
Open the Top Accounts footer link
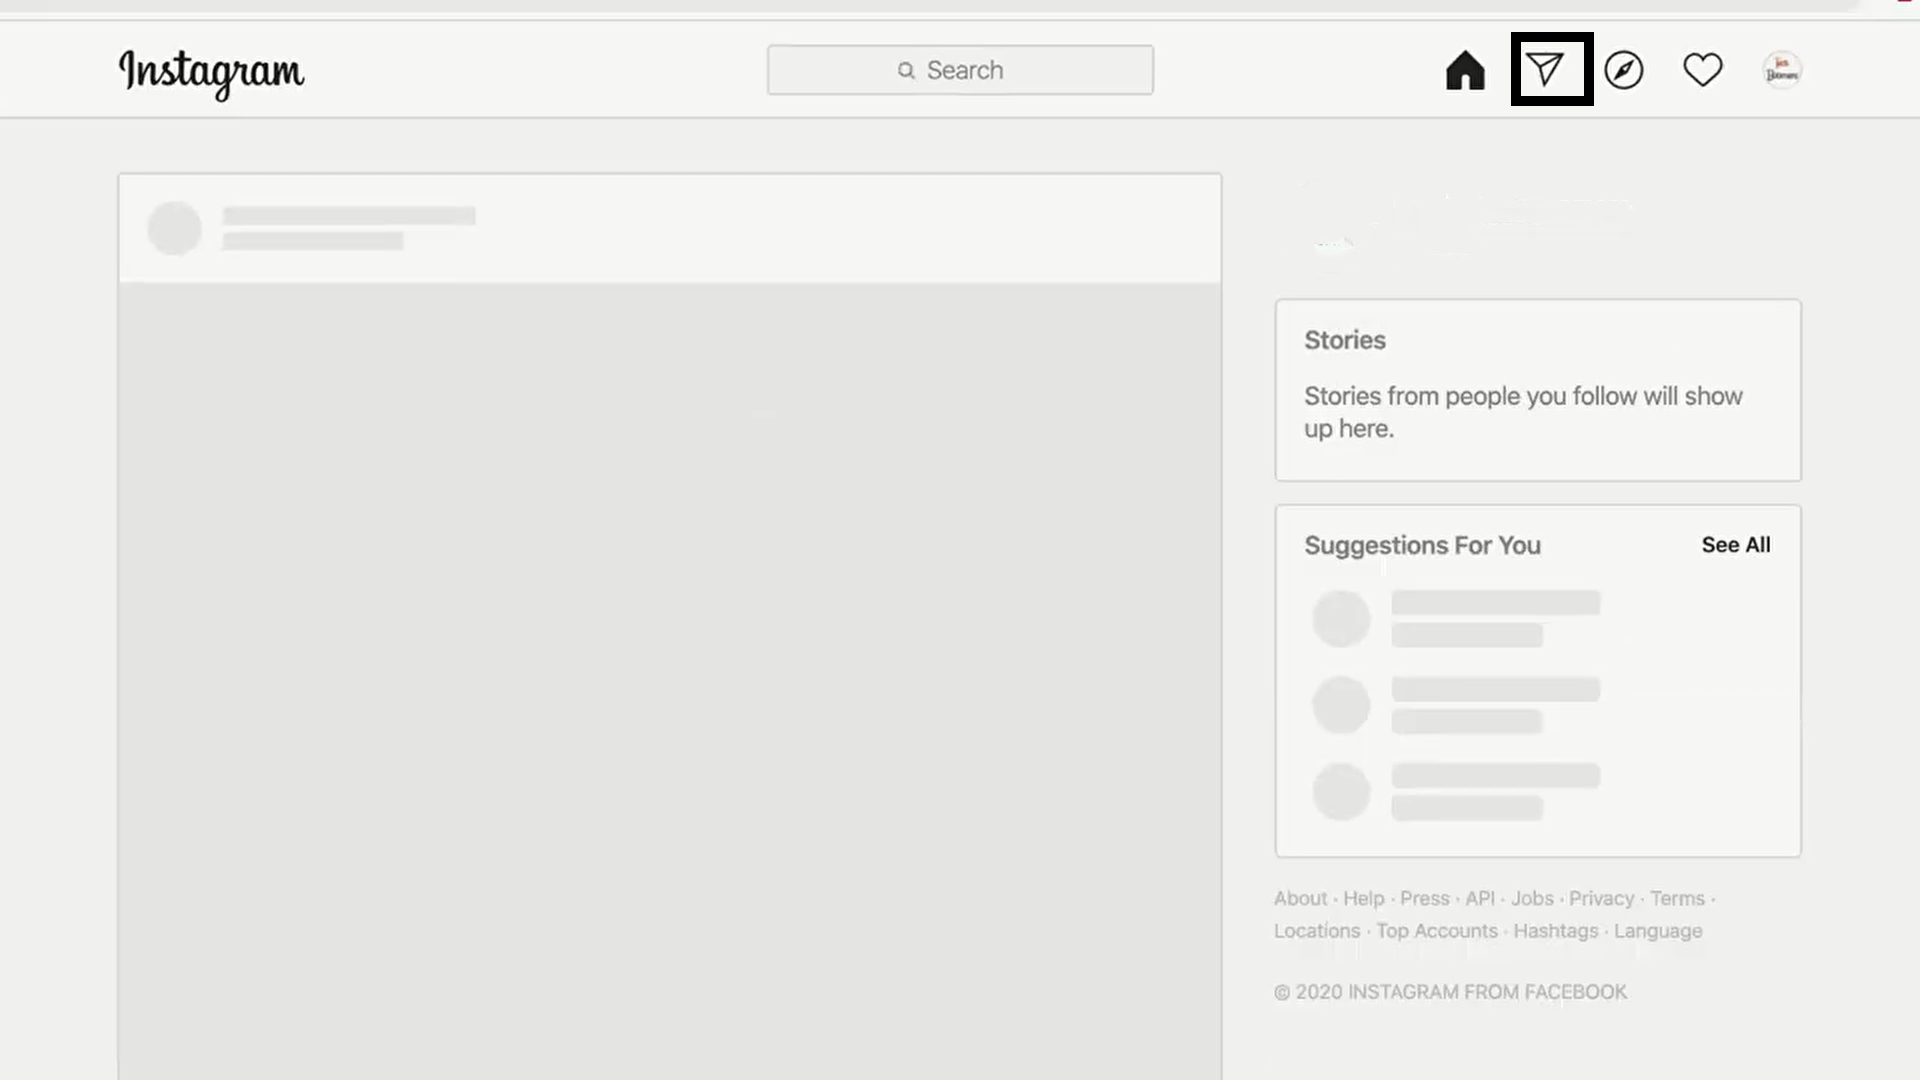pyautogui.click(x=1437, y=930)
